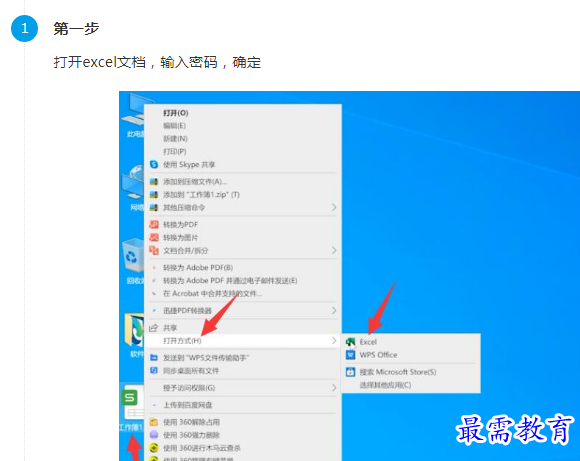The height and width of the screenshot is (461, 580).
Task: Click the 360 shredder icon beside 使用 360强力删除
Action: click(x=154, y=435)
